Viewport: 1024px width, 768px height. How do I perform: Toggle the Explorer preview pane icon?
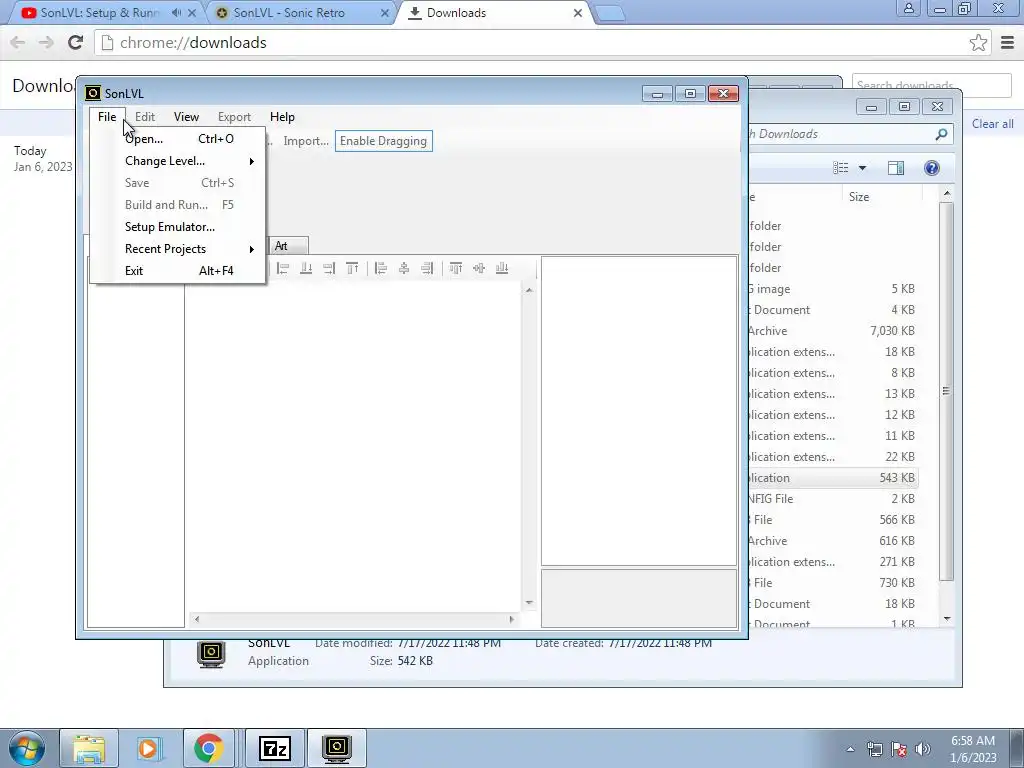[896, 168]
